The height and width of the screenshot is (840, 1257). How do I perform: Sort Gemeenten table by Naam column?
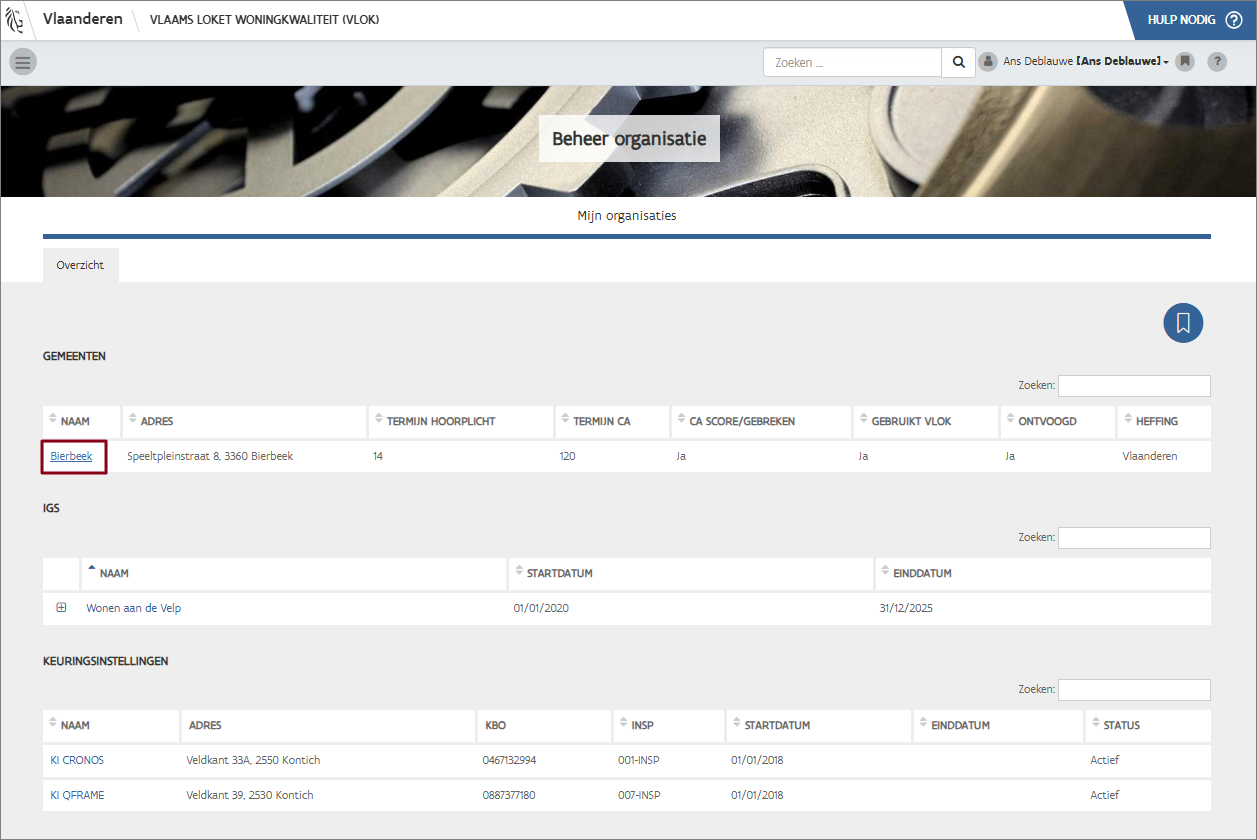75,422
